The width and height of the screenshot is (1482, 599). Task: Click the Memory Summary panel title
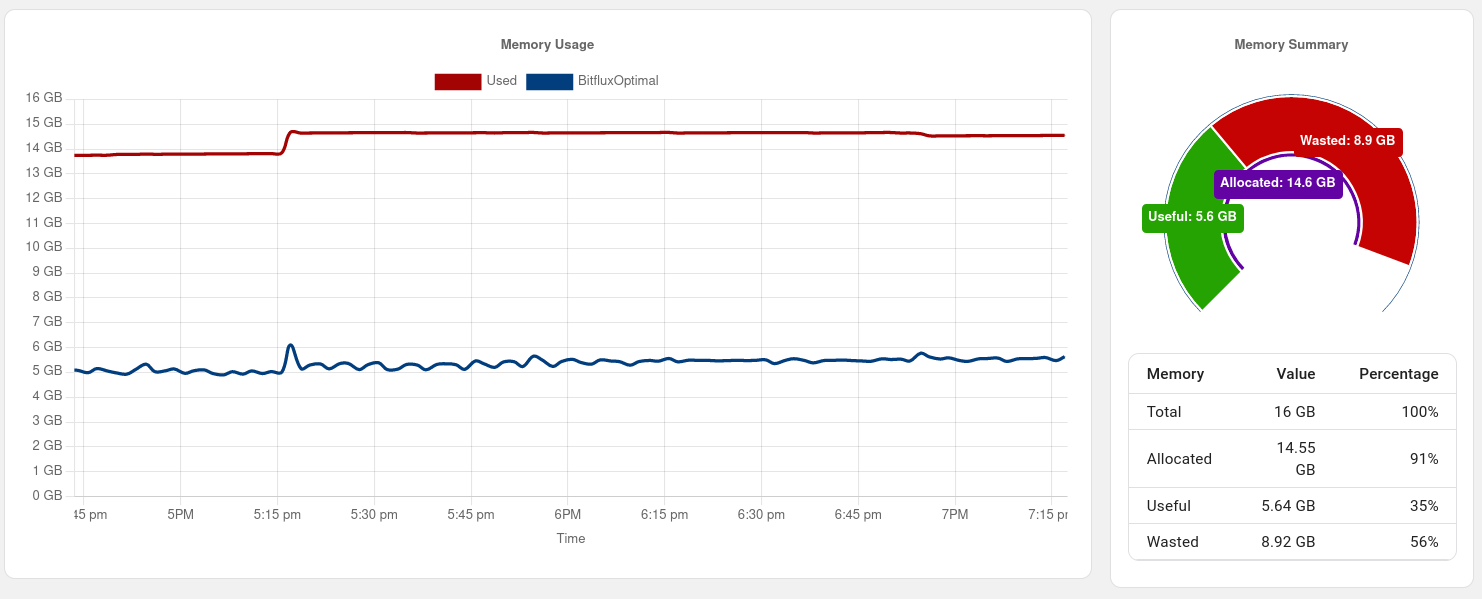pos(1291,45)
